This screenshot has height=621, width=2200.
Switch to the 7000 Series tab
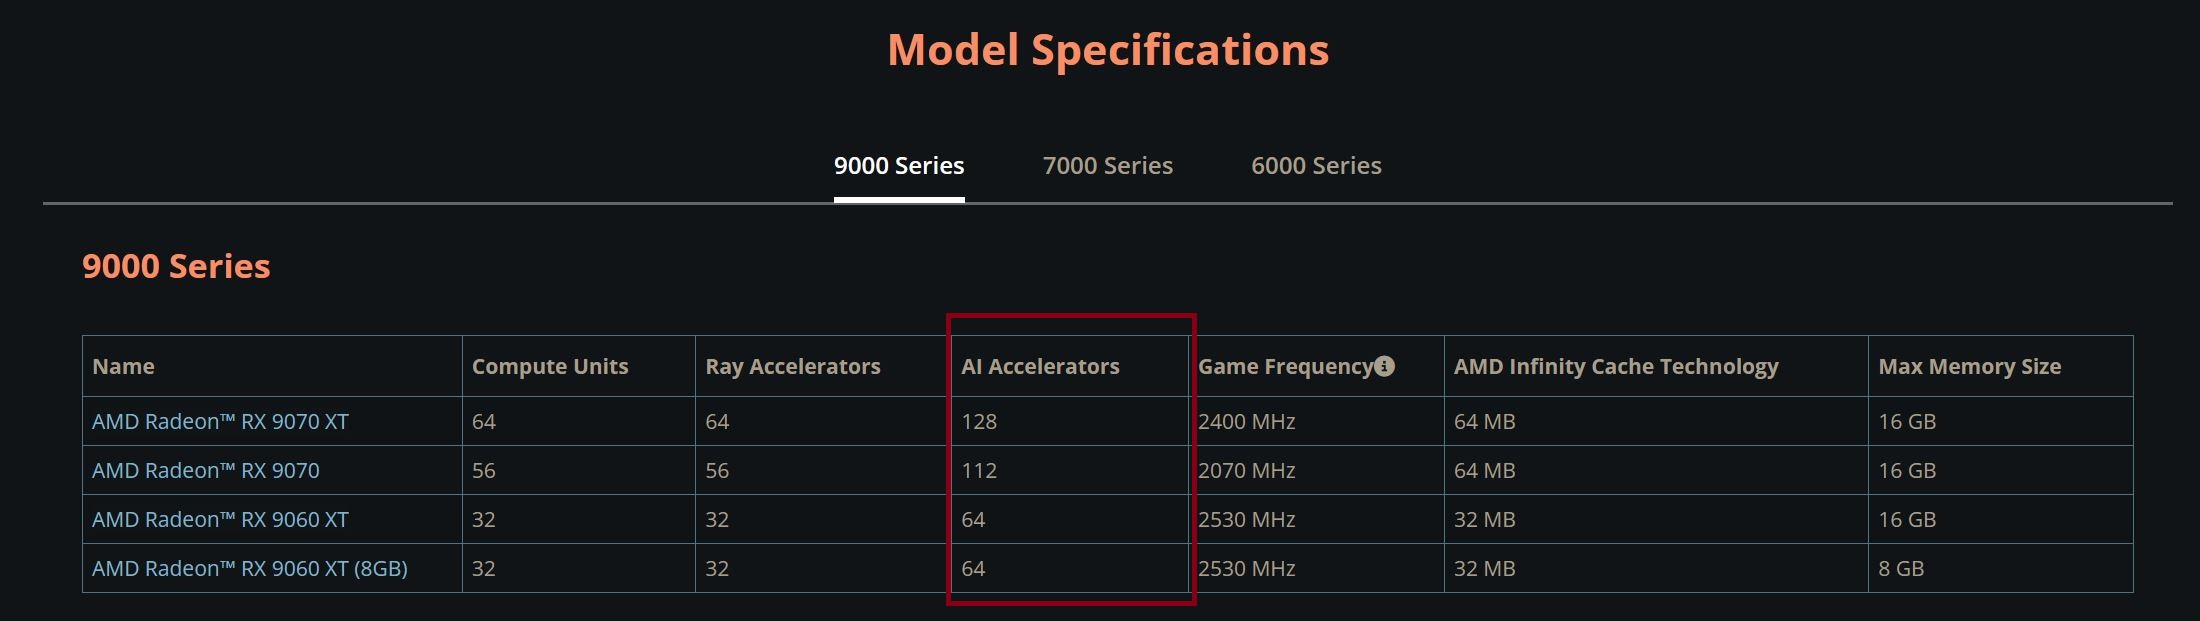point(1107,166)
